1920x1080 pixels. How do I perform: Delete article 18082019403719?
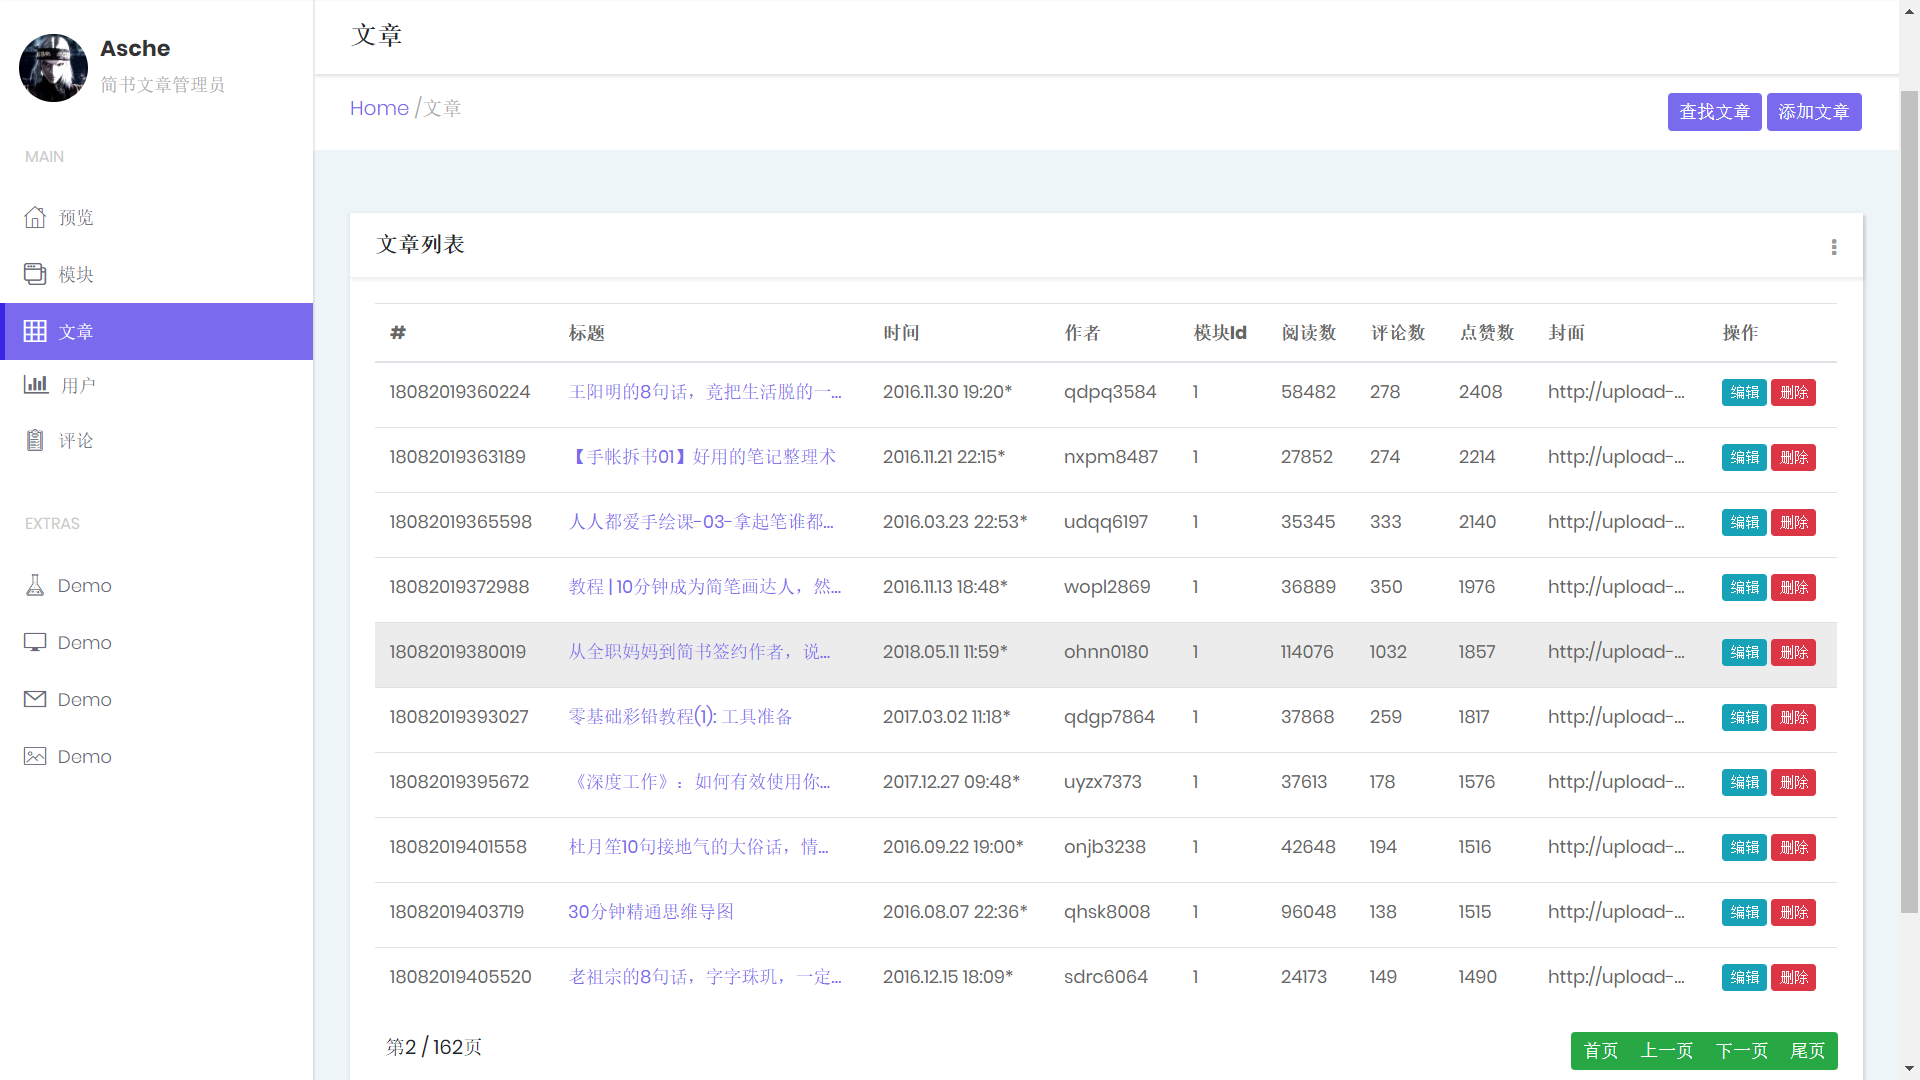(1793, 912)
